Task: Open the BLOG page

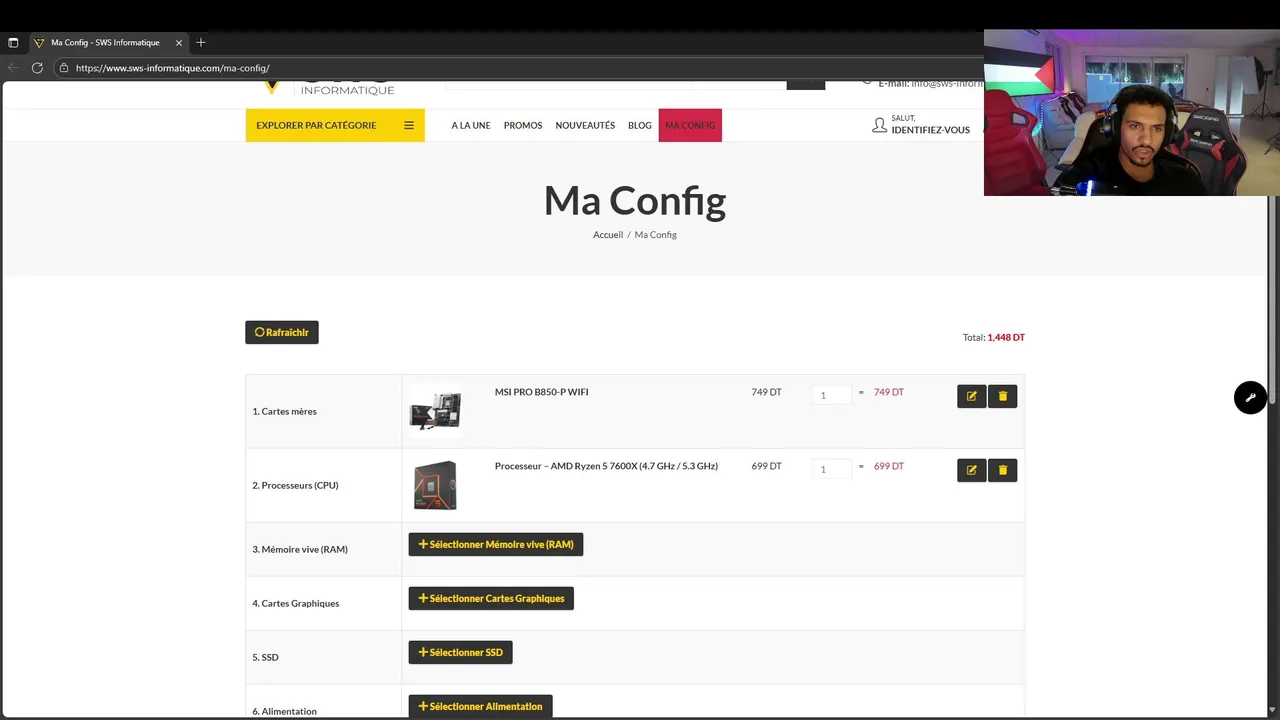Action: pos(640,125)
